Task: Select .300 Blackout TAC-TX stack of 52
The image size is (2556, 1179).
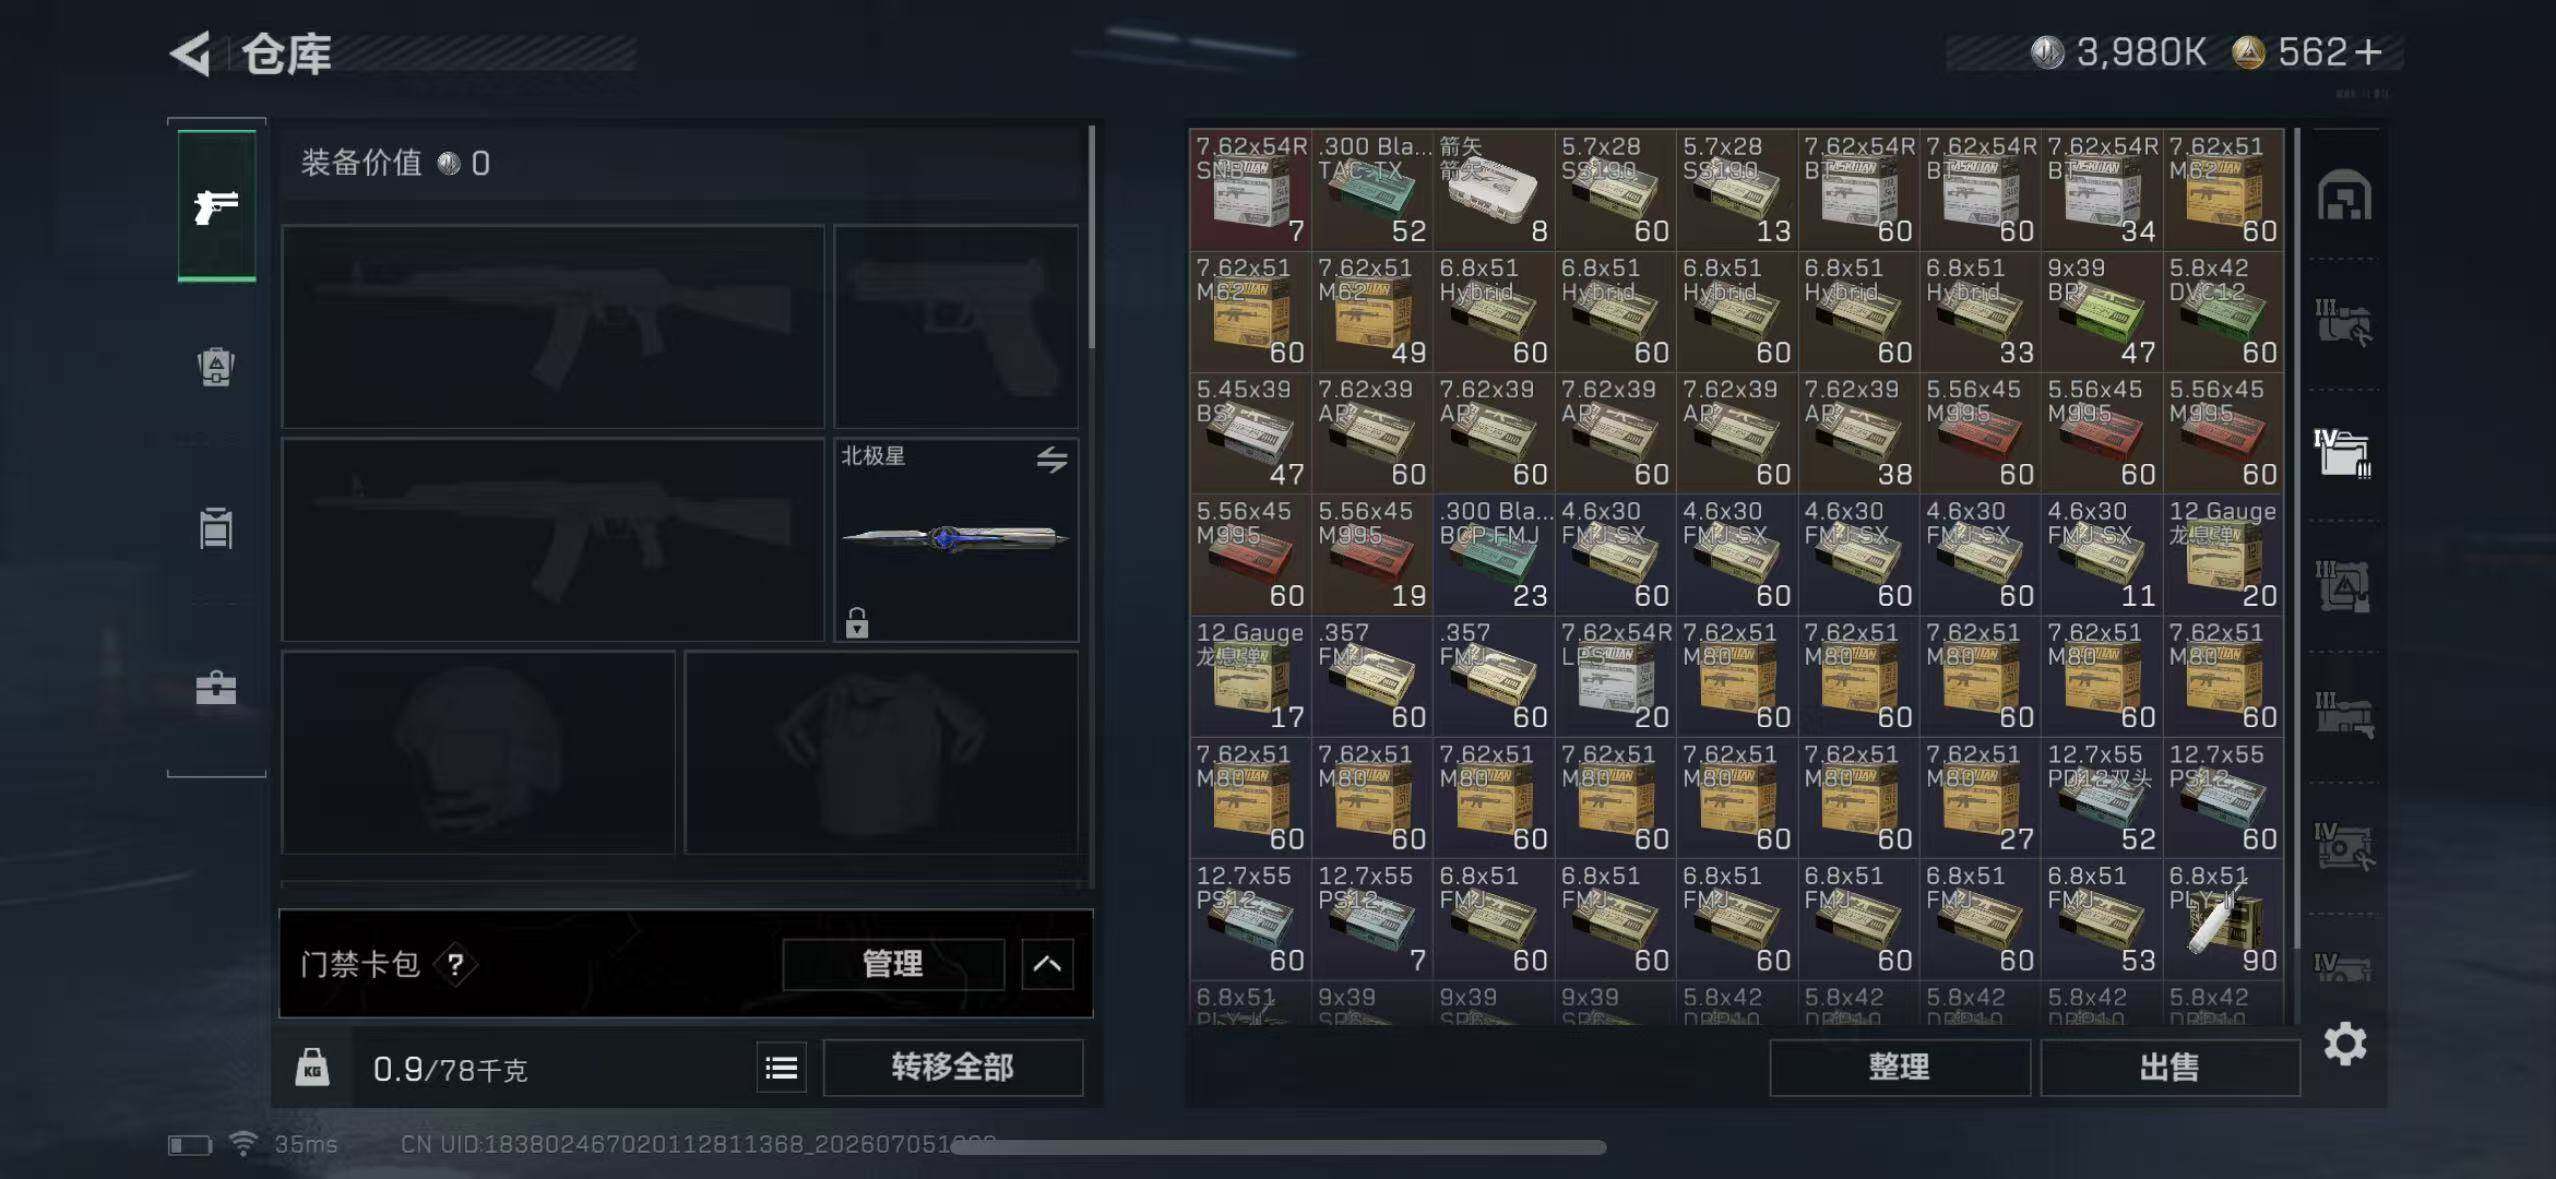Action: [x=1372, y=190]
